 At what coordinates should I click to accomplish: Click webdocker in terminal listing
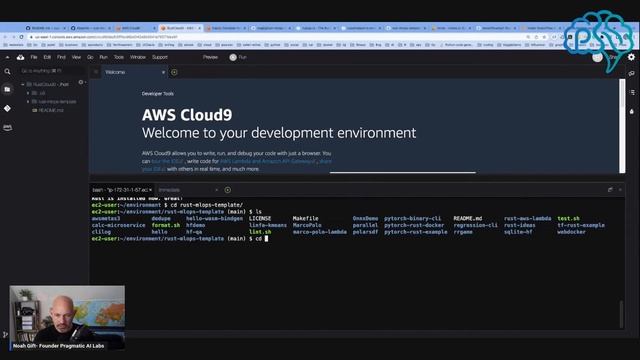coord(571,232)
